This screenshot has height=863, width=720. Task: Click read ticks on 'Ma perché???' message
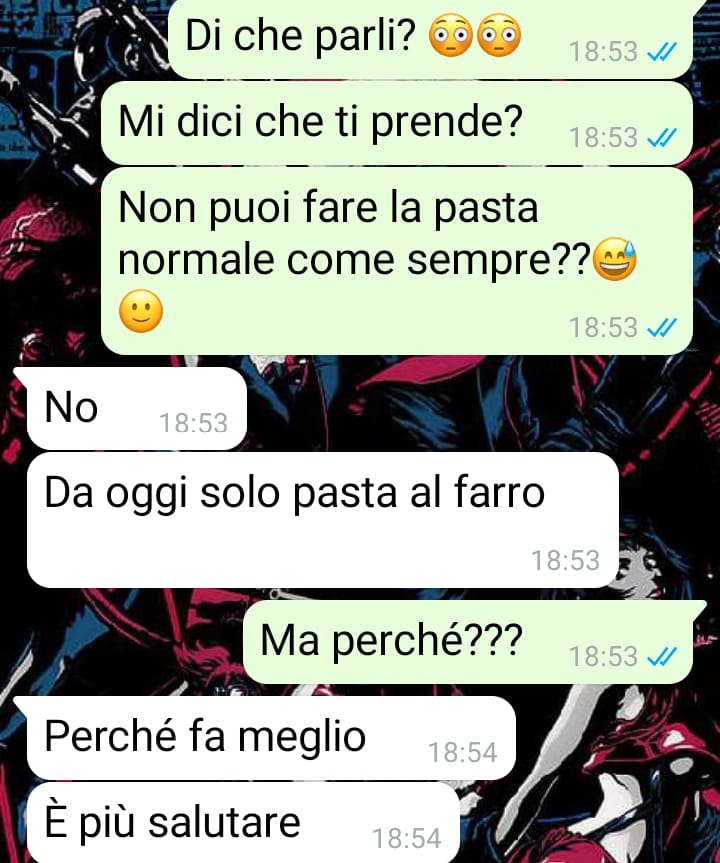pos(662,657)
